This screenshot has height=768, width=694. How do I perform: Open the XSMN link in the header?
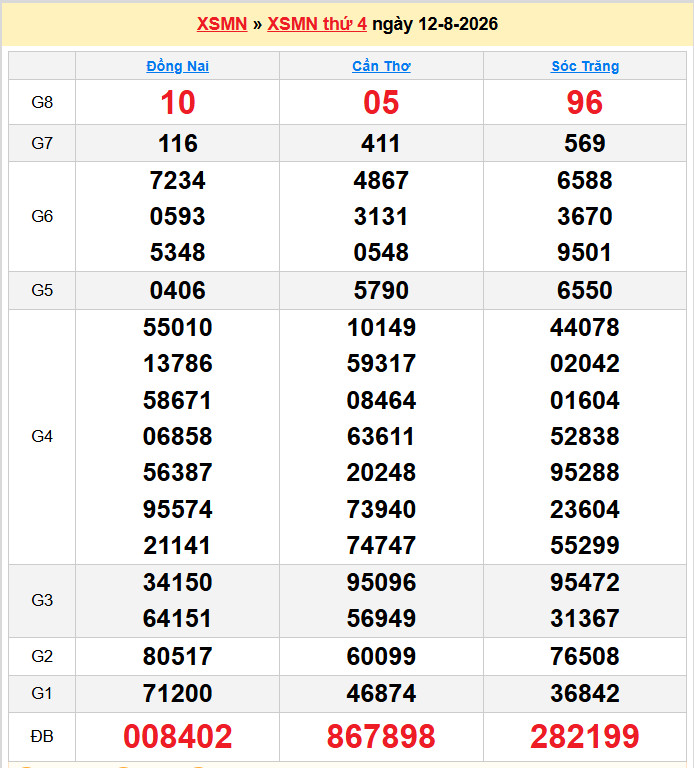pyautogui.click(x=222, y=24)
